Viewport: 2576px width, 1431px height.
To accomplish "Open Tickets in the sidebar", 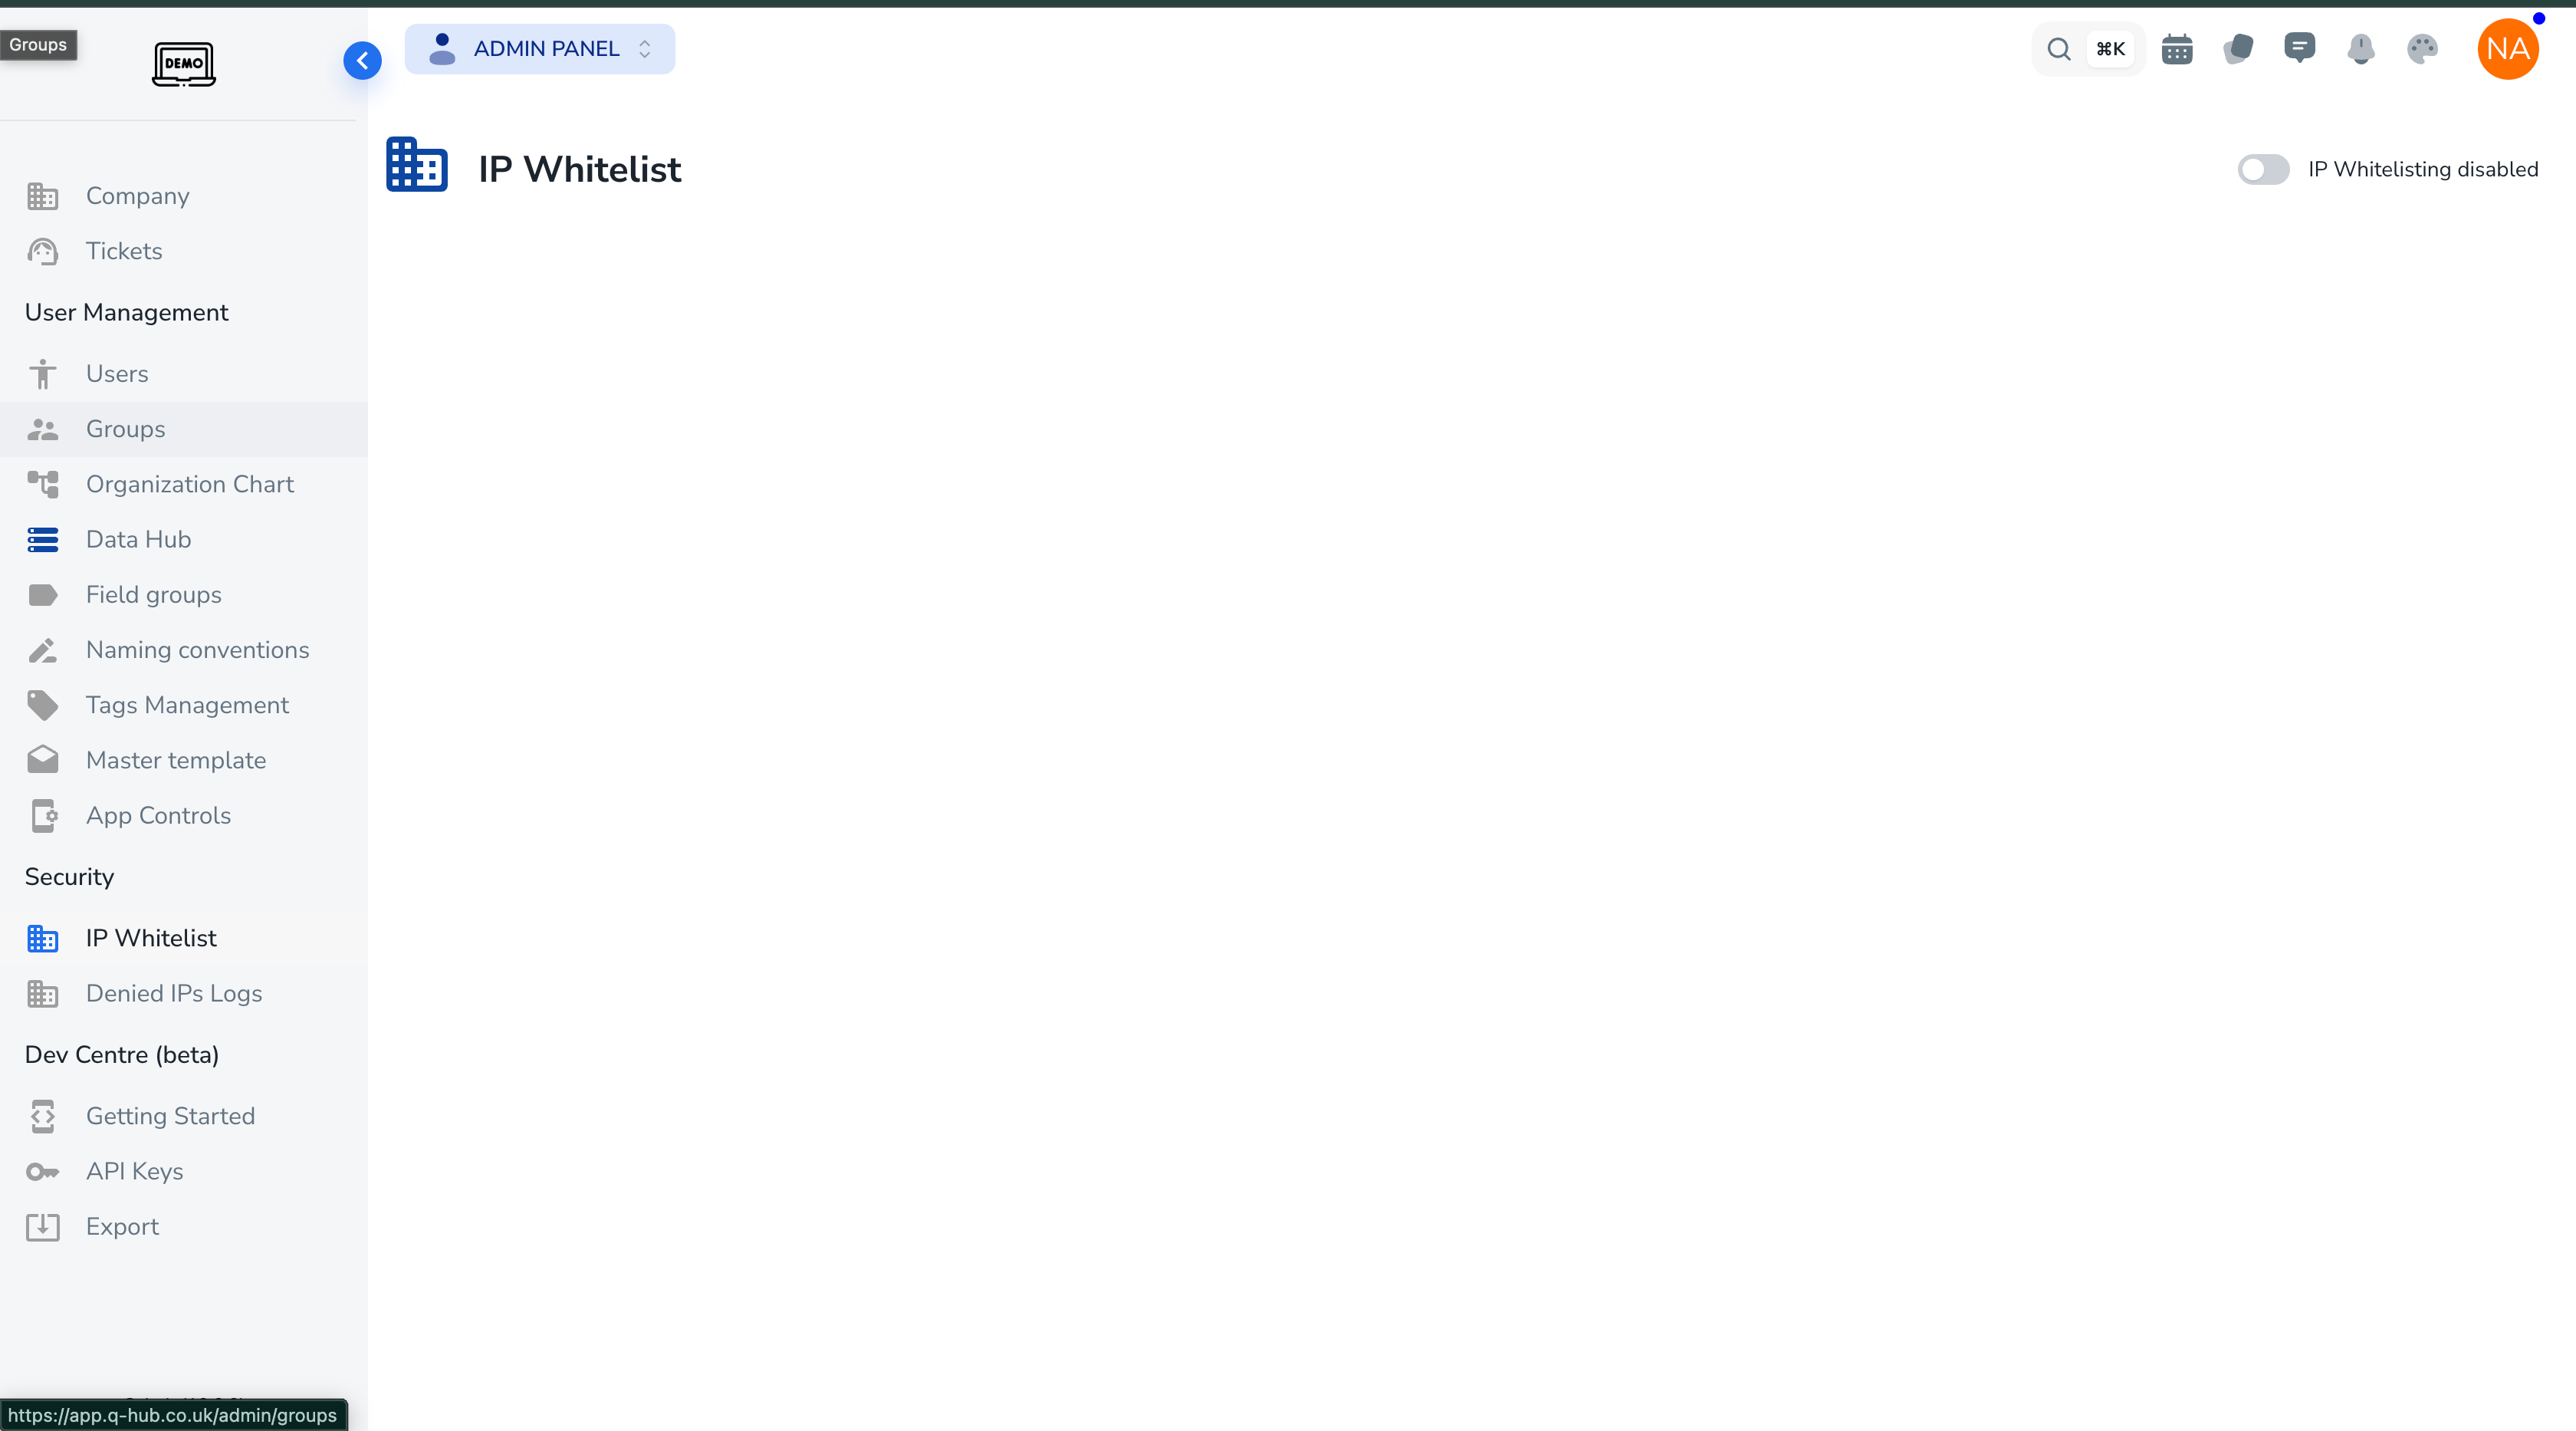I will [x=184, y=251].
